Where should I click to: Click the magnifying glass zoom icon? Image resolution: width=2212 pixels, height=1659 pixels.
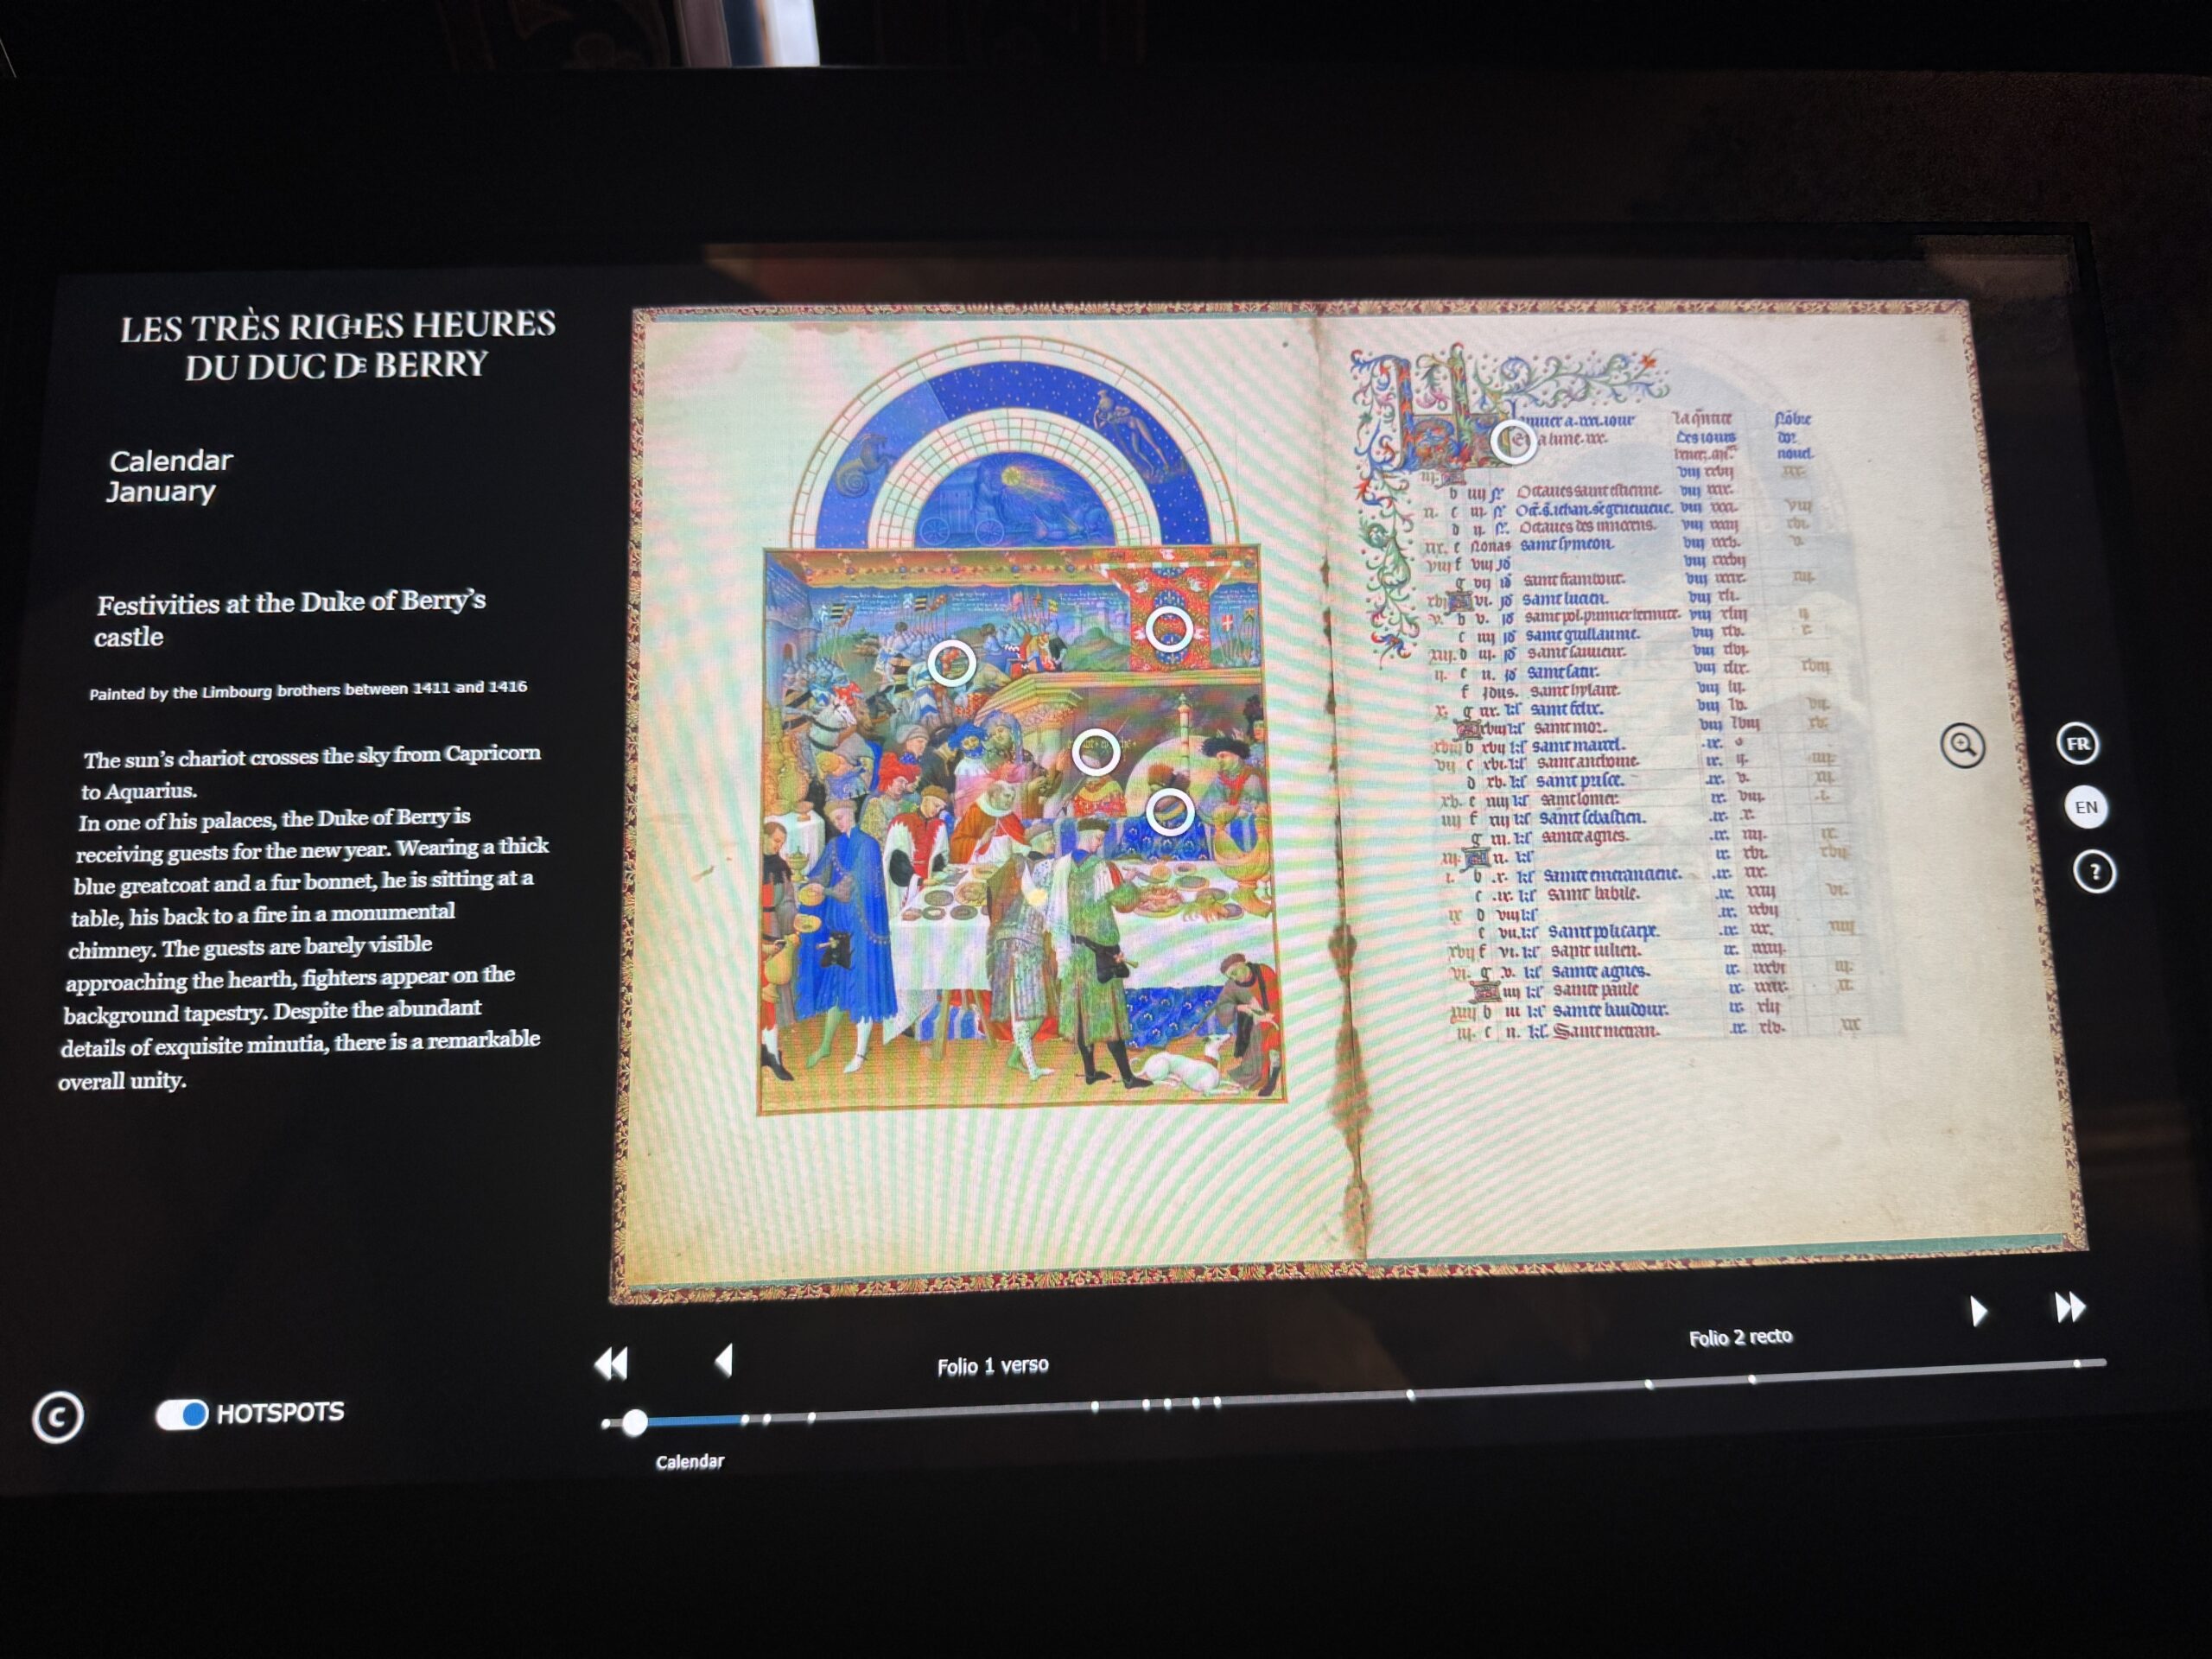point(1962,746)
